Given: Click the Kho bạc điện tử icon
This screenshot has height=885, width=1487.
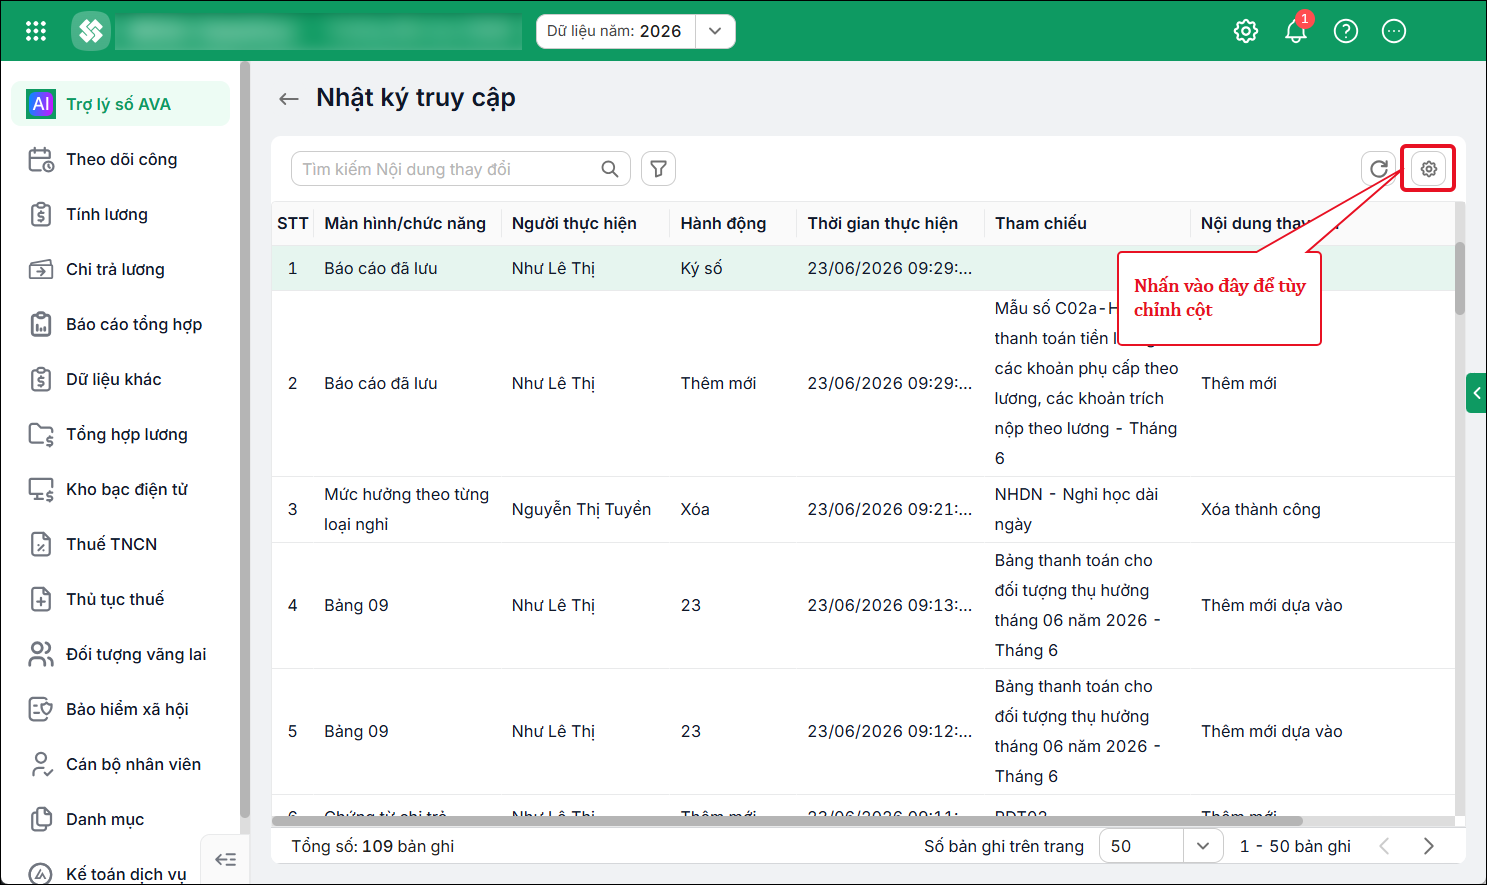Looking at the screenshot, I should [x=41, y=489].
